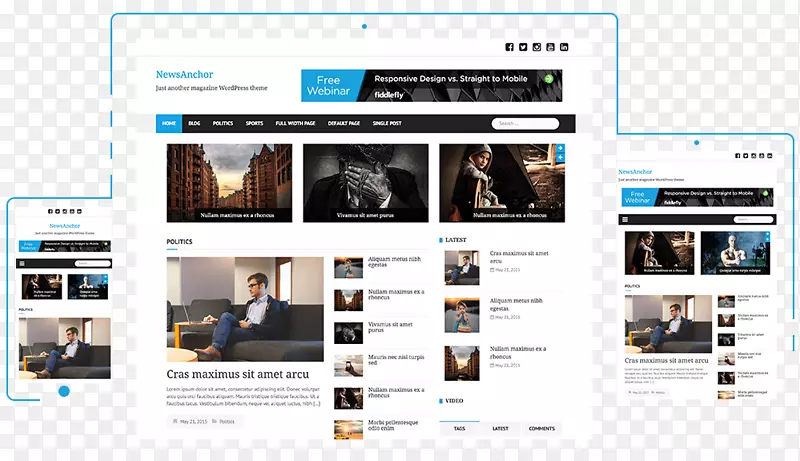Image resolution: width=800 pixels, height=461 pixels.
Task: Open LinkedIn icon in desktop preview header
Action: tap(564, 47)
